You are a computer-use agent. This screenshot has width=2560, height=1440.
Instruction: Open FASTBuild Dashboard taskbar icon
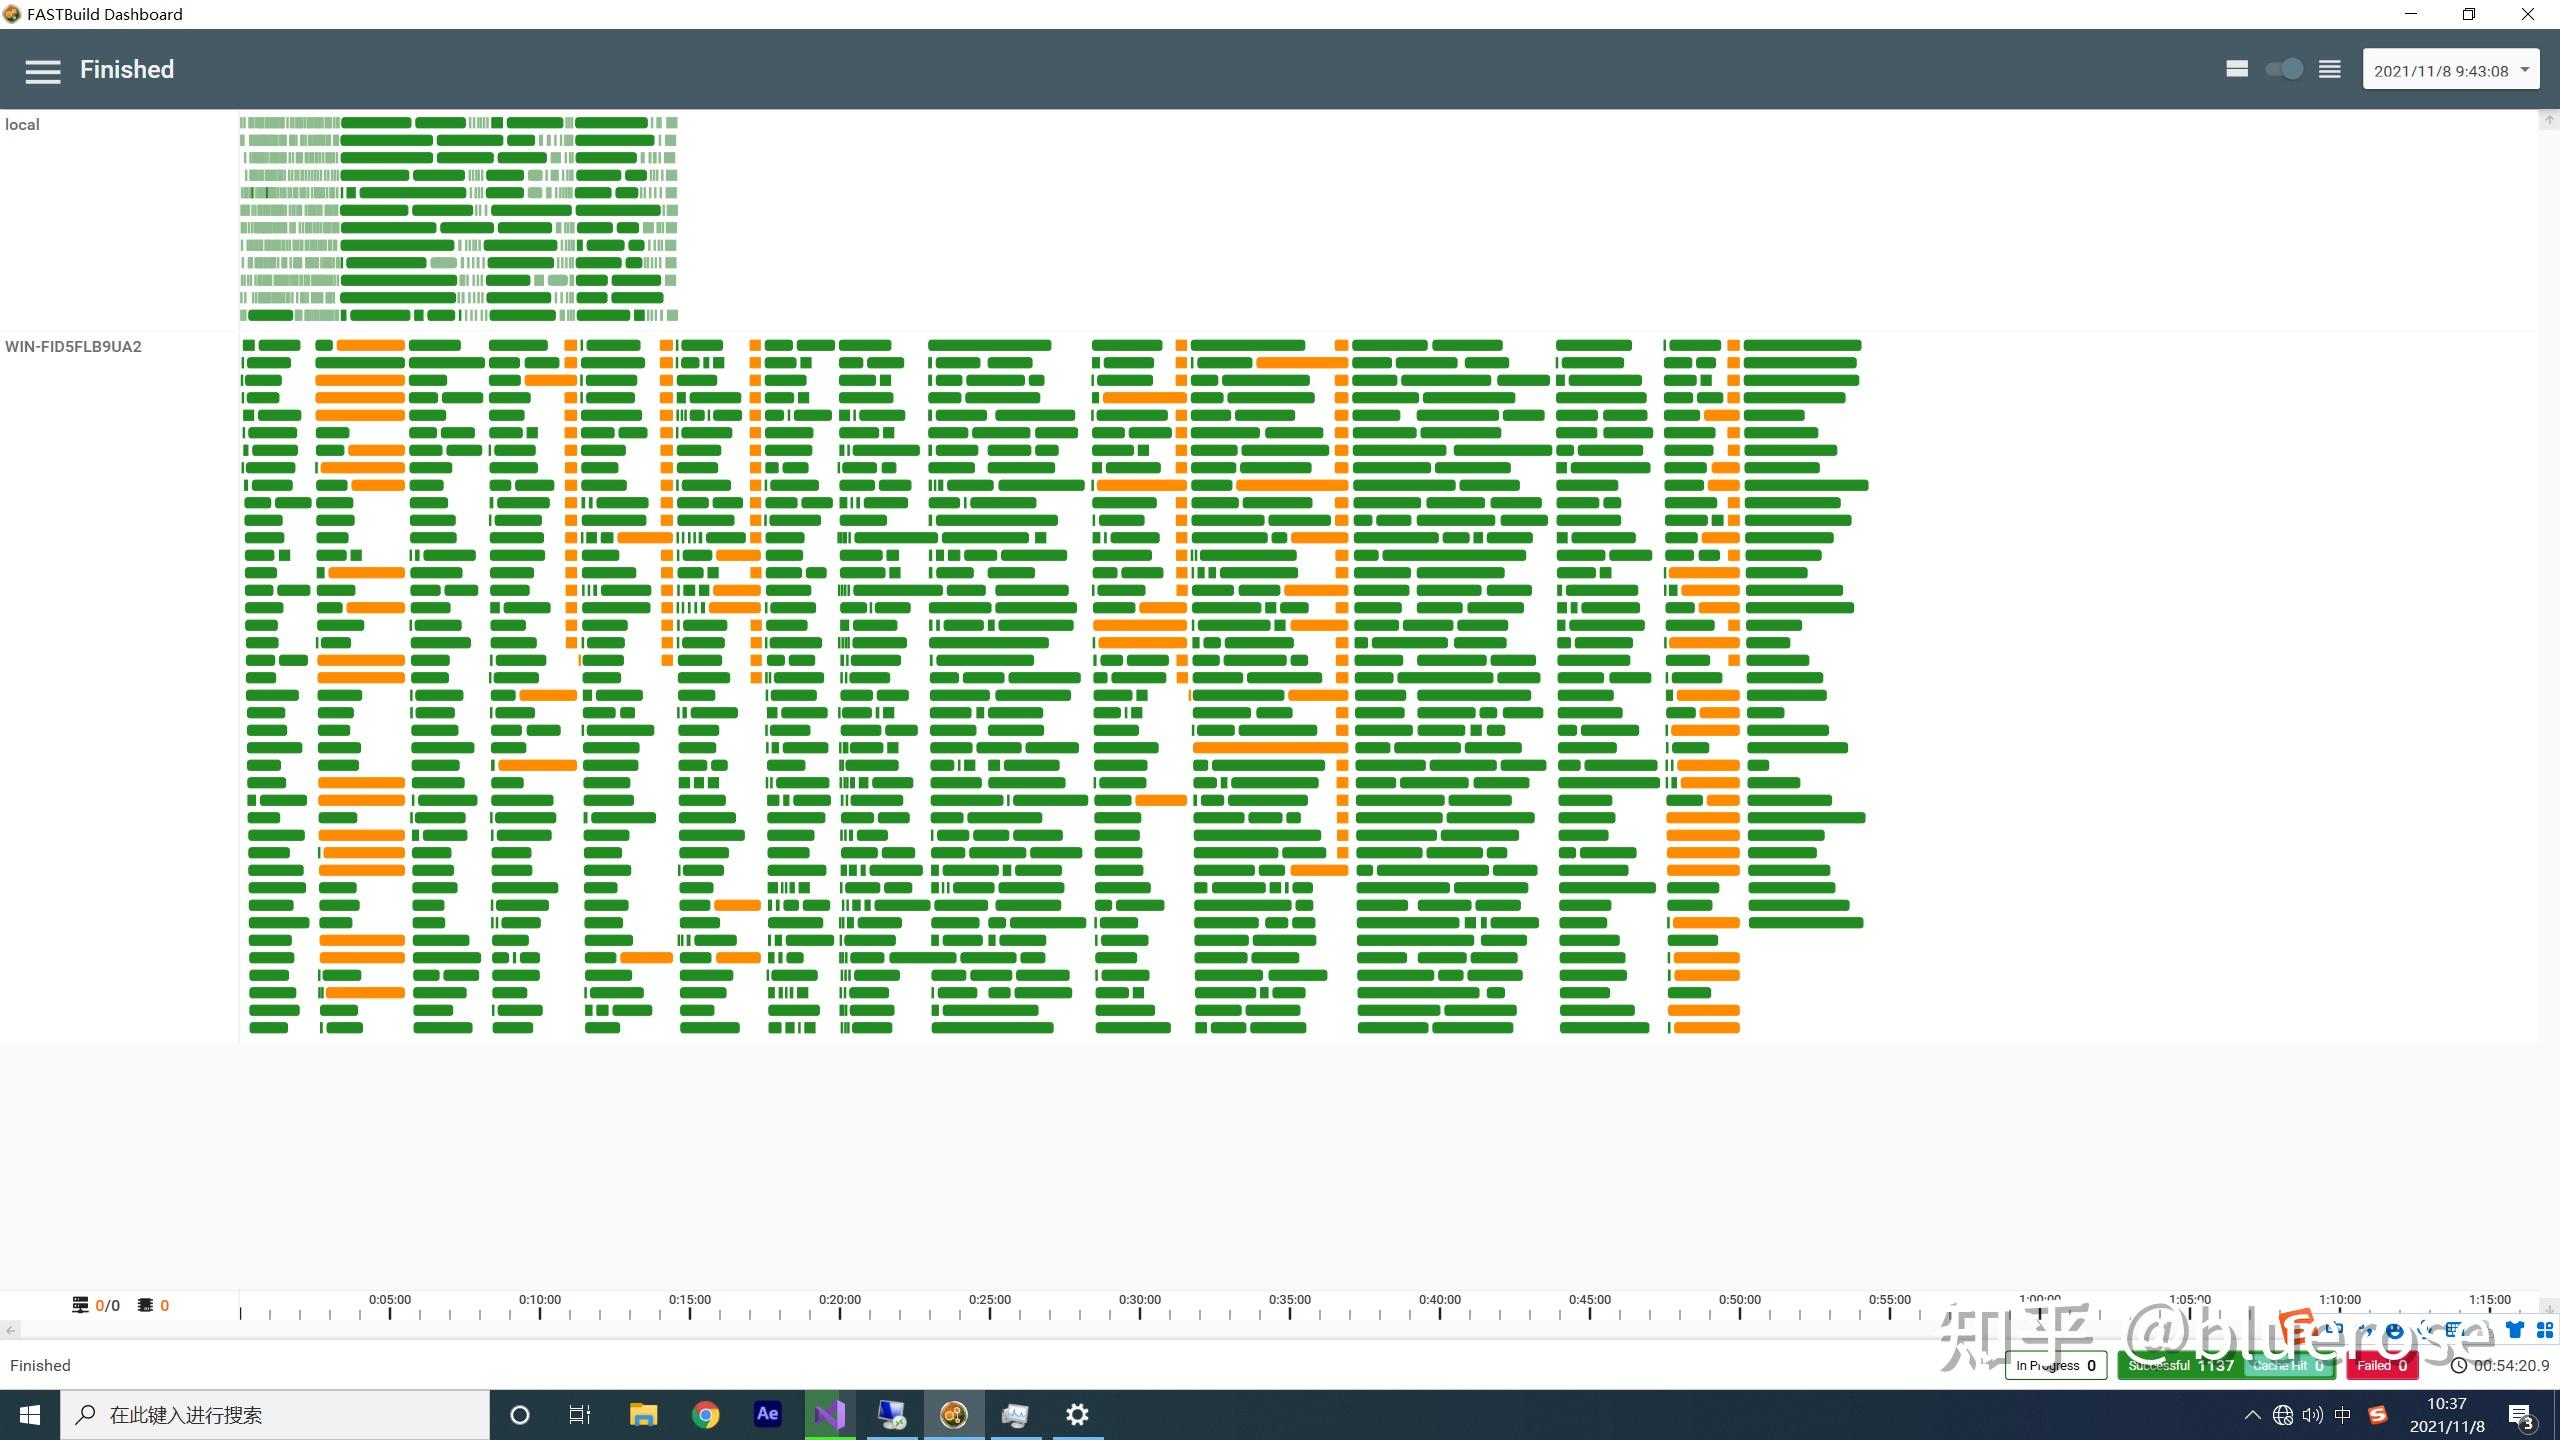953,1414
